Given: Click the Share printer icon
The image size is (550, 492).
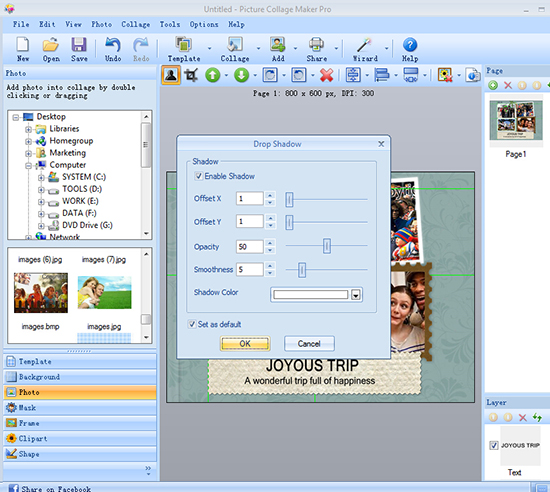Looking at the screenshot, I should click(x=316, y=45).
